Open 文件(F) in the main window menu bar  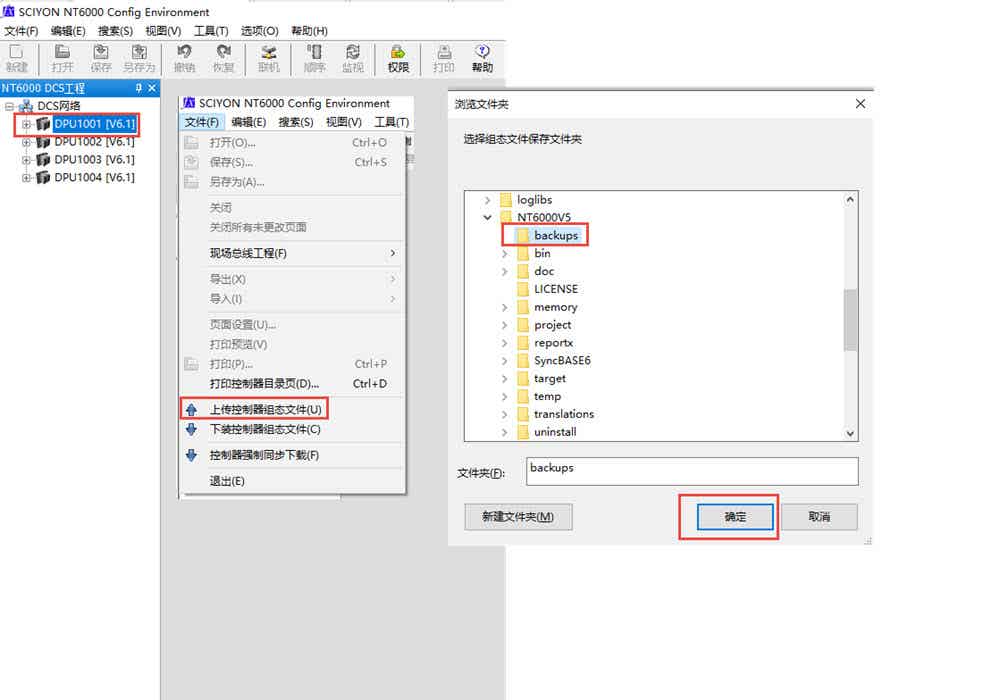point(21,31)
